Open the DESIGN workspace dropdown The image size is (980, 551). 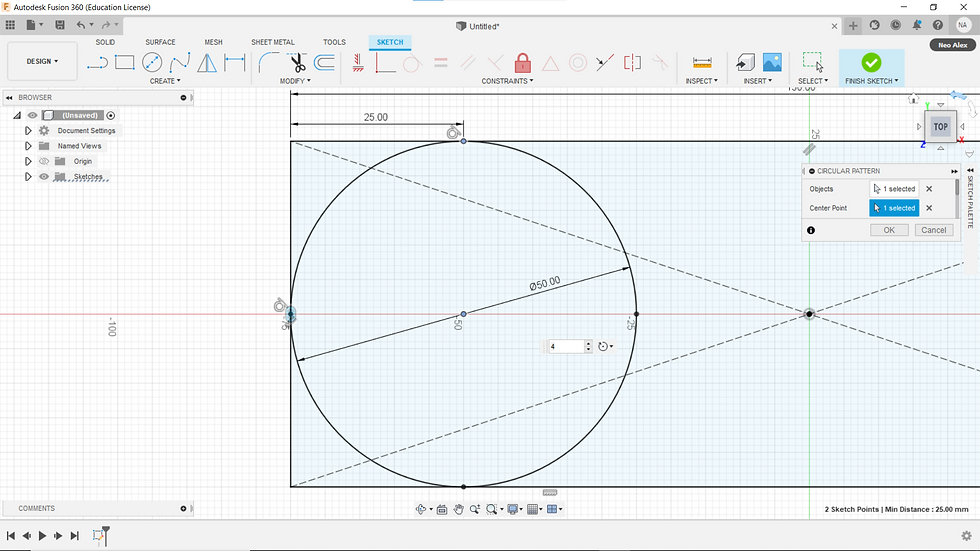click(42, 61)
